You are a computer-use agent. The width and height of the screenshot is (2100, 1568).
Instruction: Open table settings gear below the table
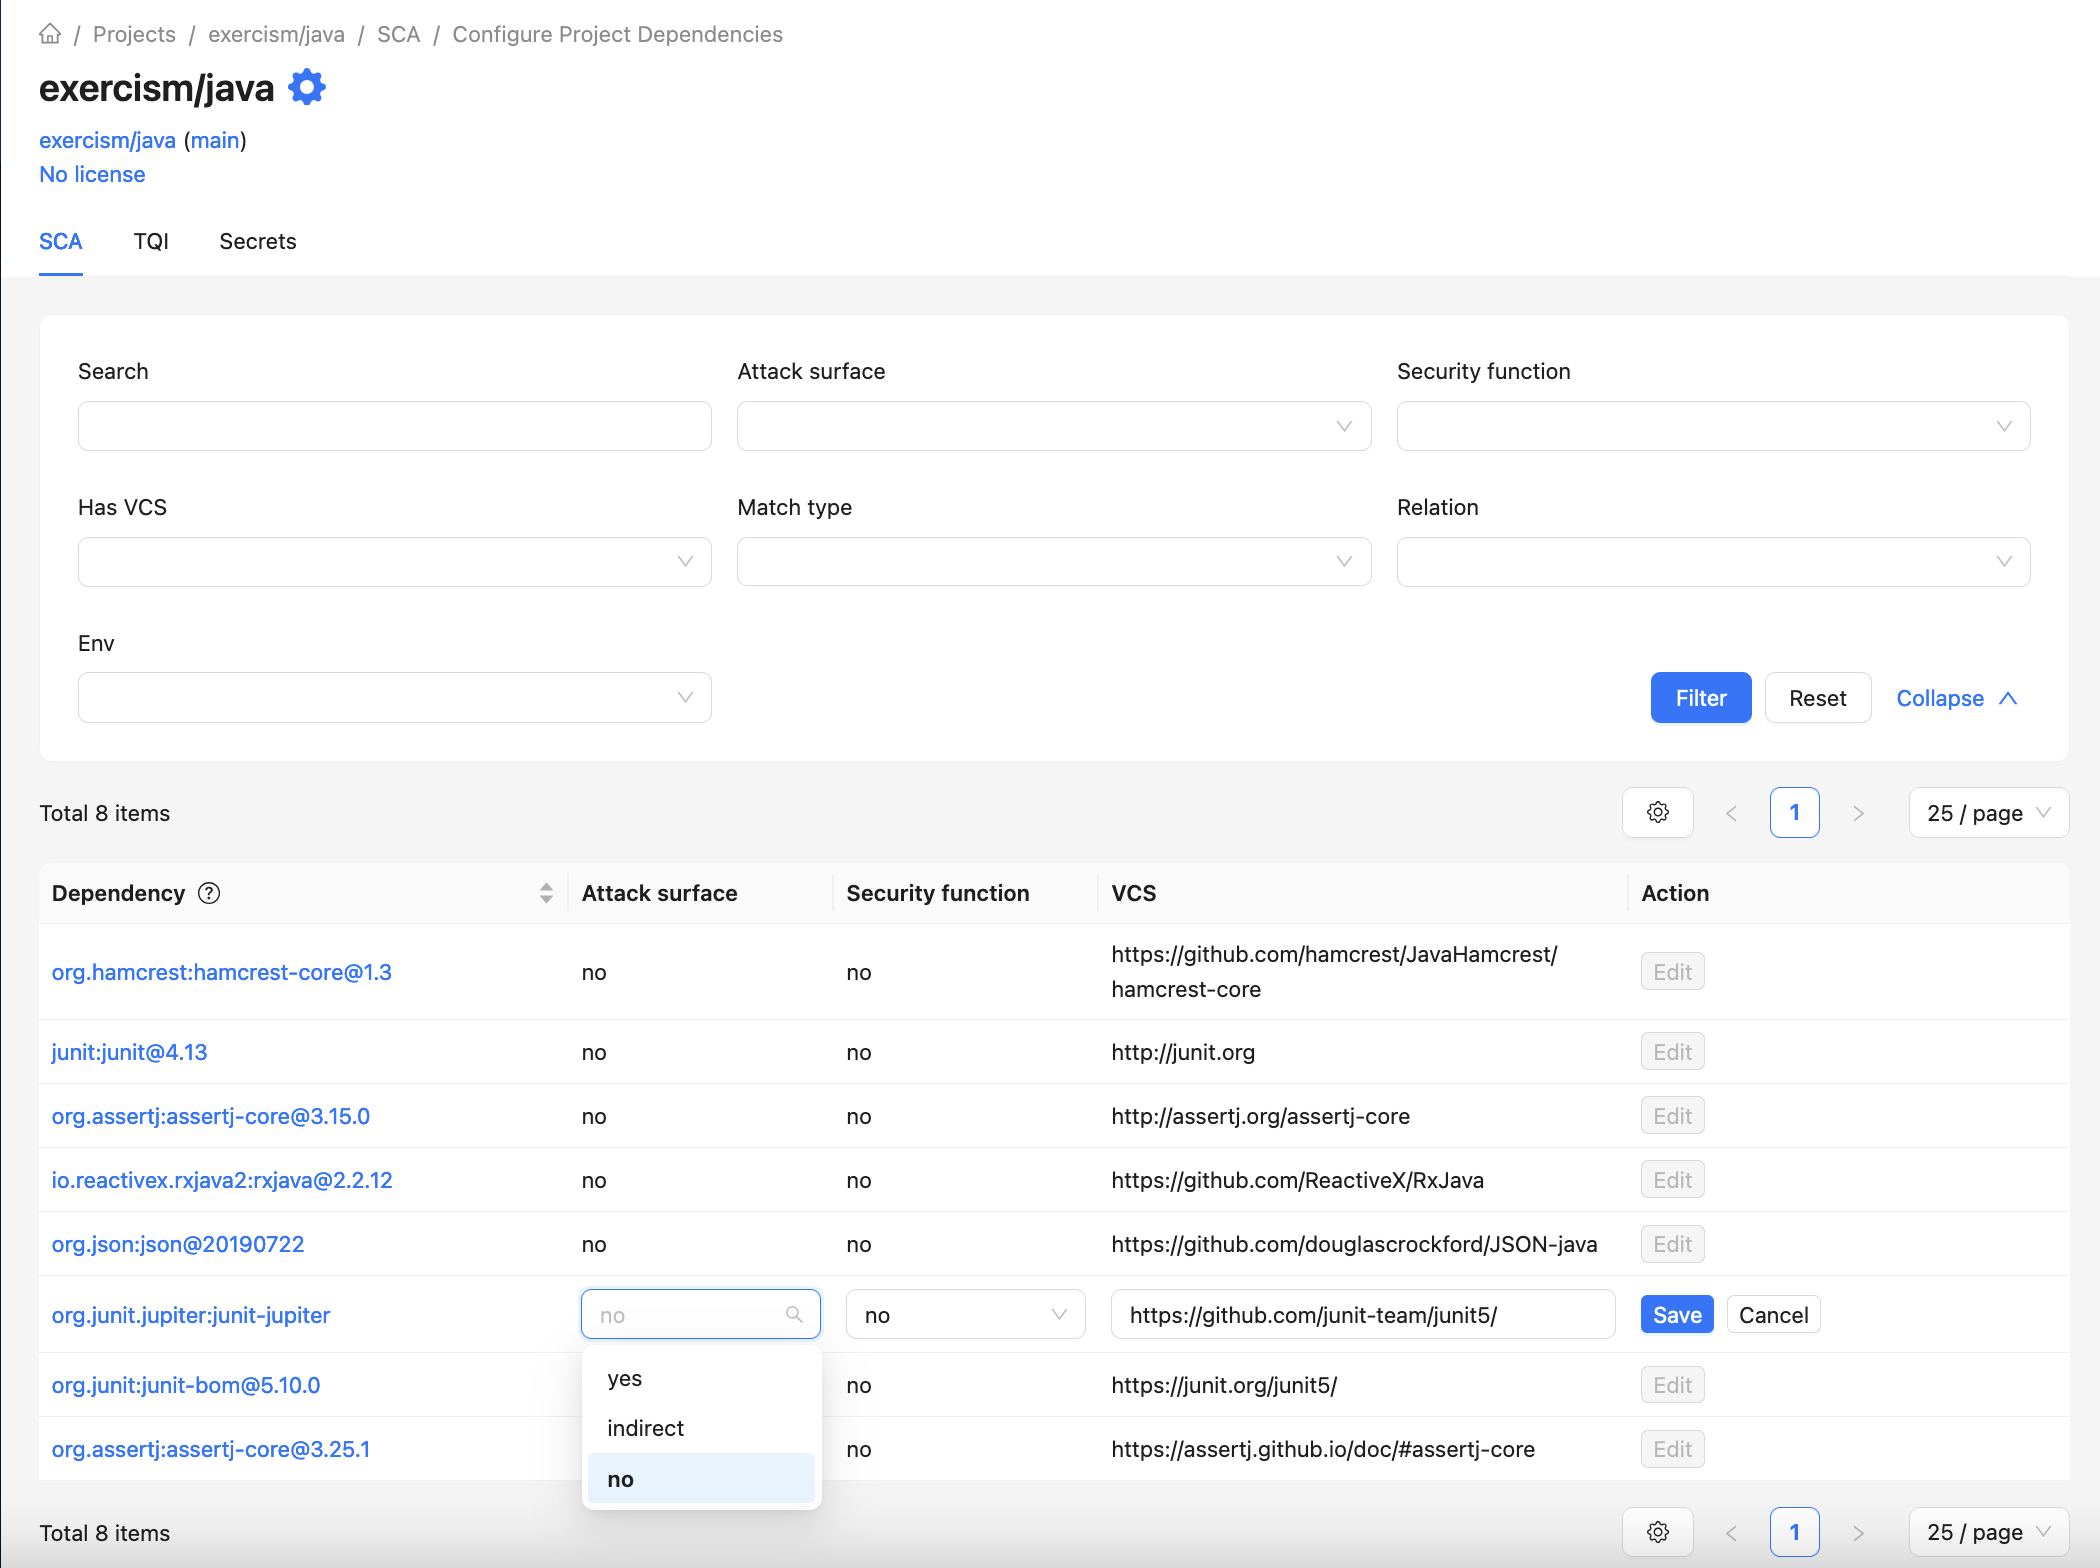[1658, 1532]
